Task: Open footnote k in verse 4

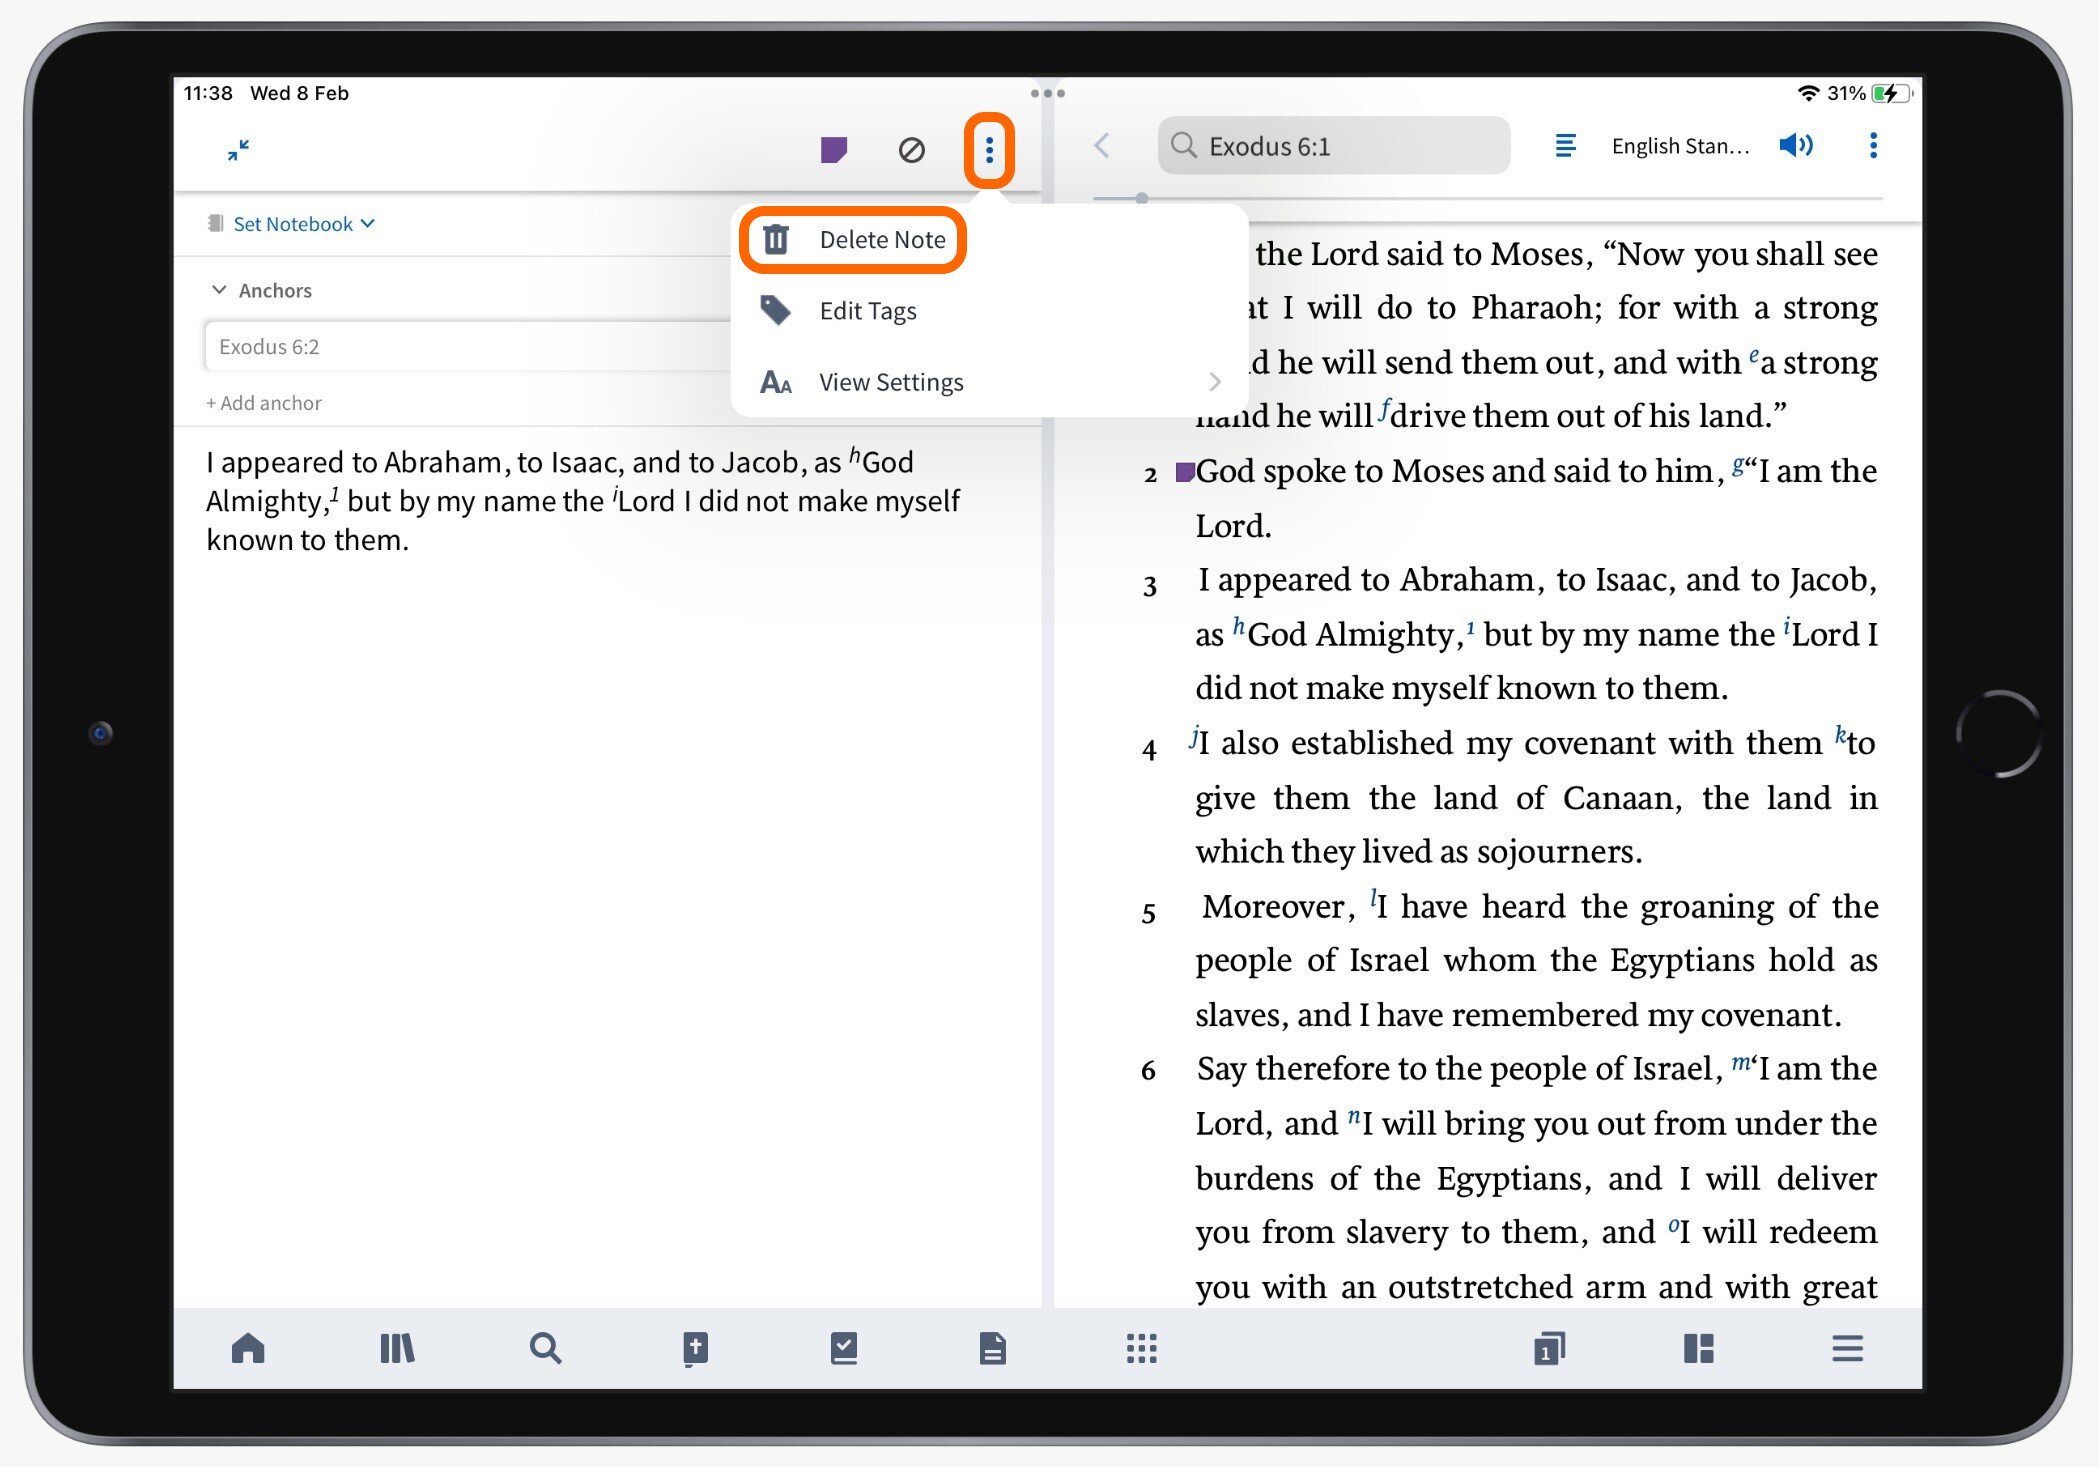Action: coord(1840,735)
